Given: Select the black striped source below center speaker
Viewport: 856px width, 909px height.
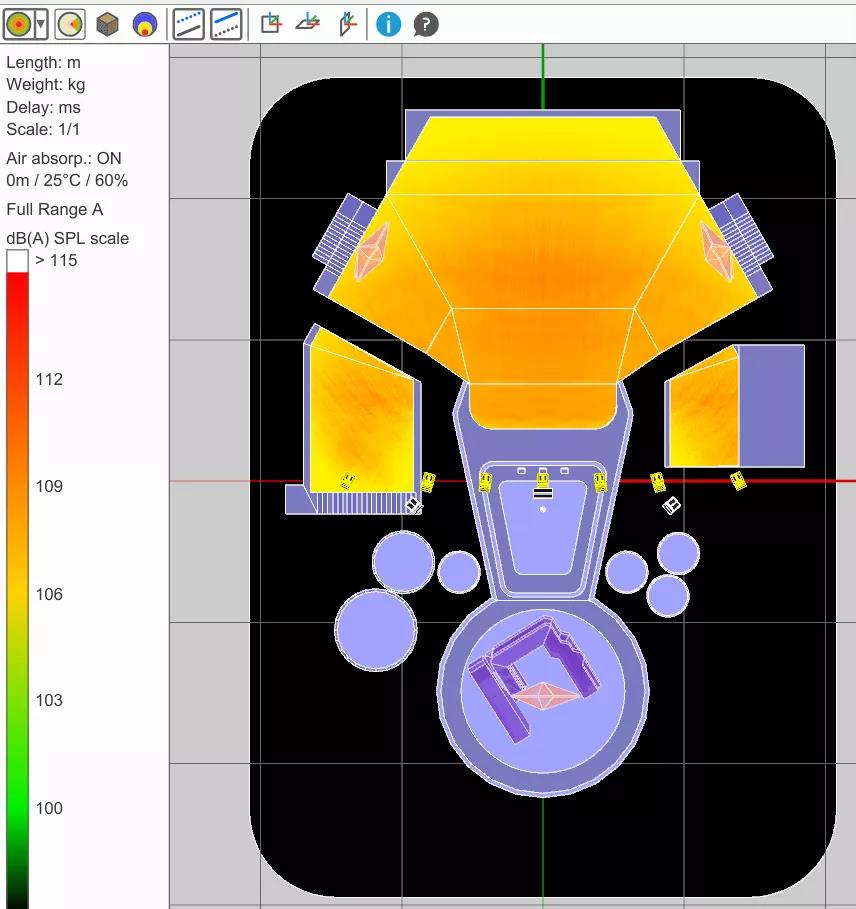Looking at the screenshot, I should (542, 493).
